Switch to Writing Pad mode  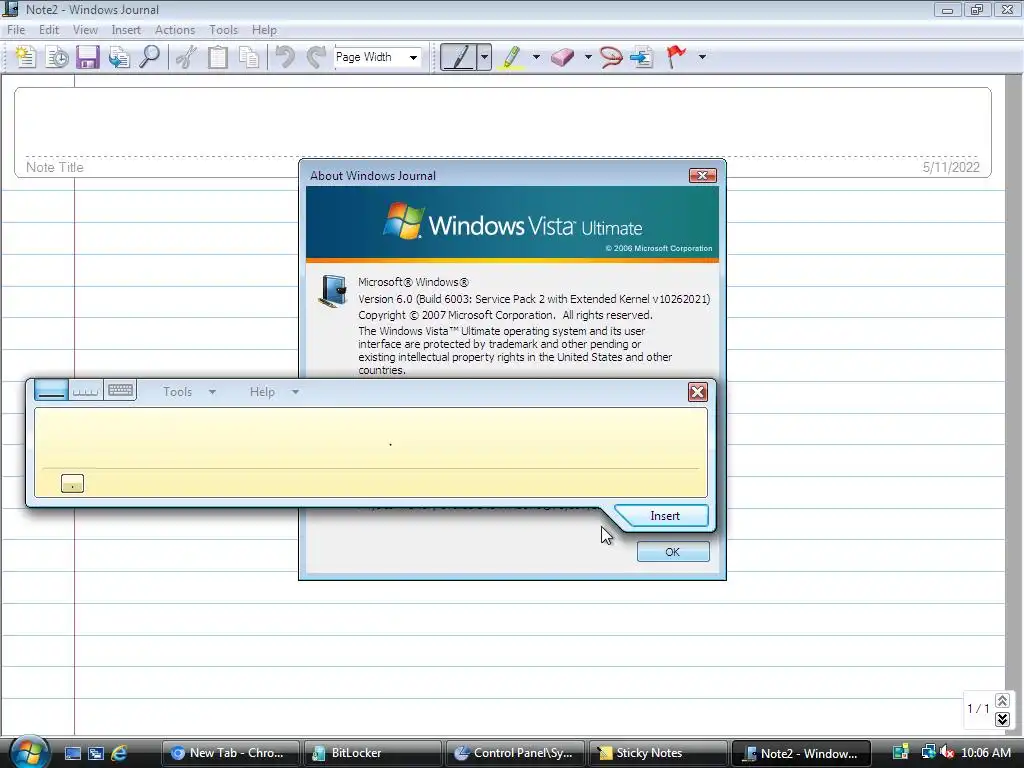coord(51,391)
